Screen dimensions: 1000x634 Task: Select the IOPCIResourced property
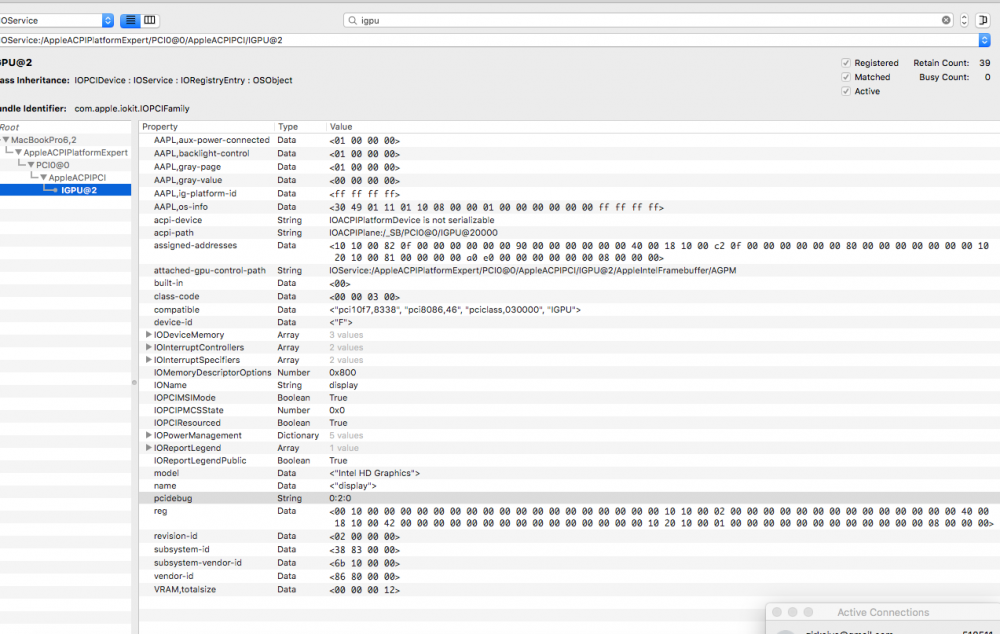(x=569, y=423)
